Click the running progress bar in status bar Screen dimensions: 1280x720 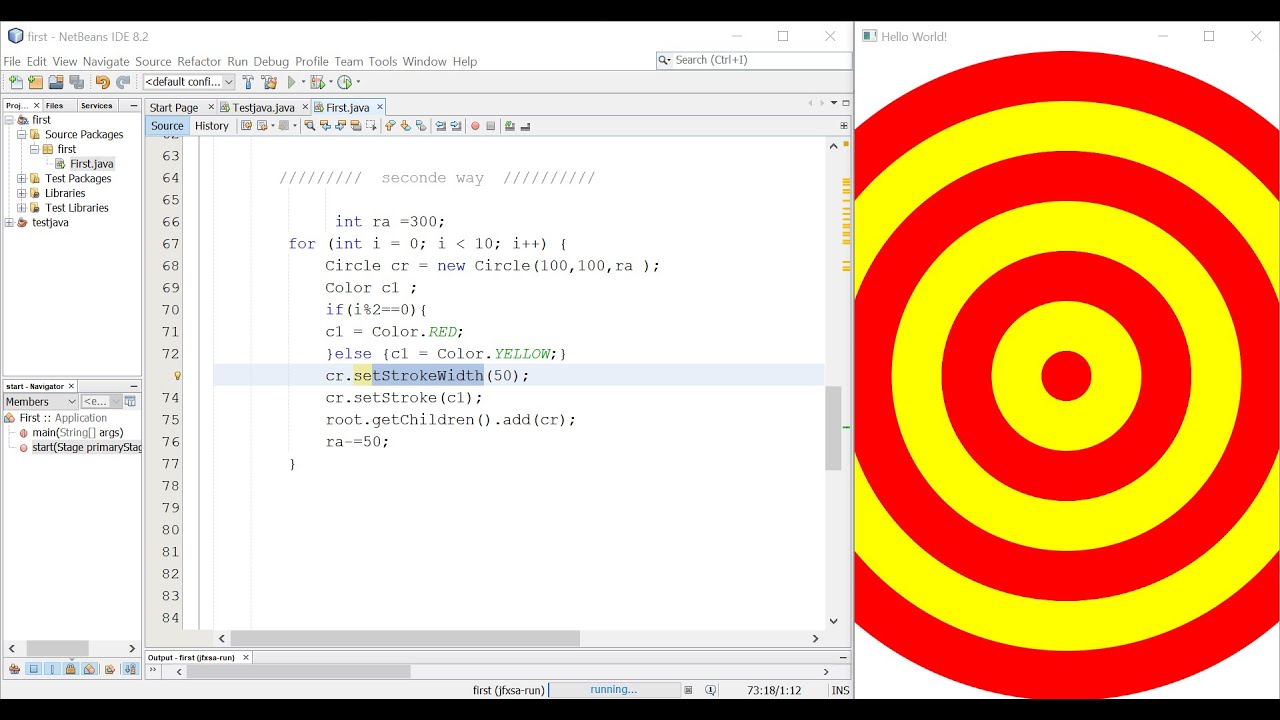tap(615, 690)
